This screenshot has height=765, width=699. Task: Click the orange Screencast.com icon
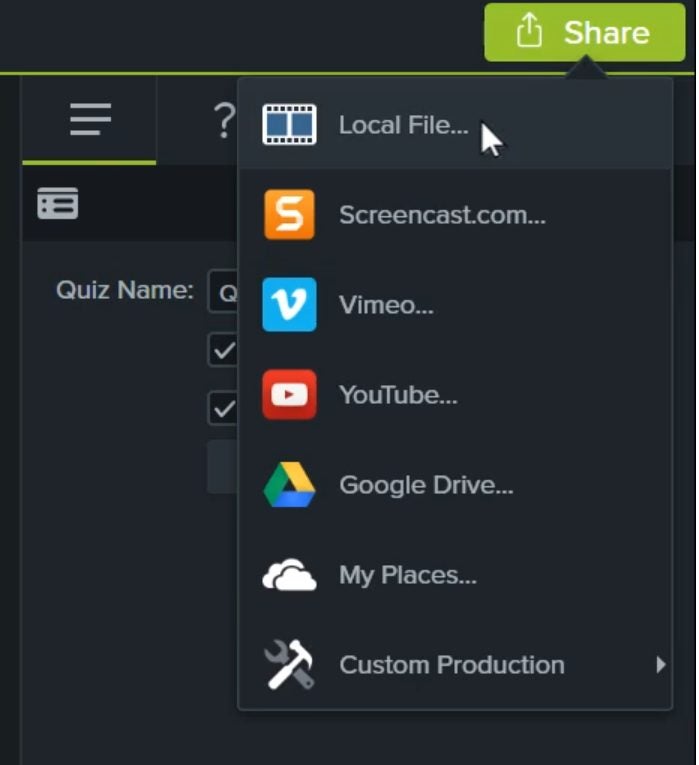point(289,215)
